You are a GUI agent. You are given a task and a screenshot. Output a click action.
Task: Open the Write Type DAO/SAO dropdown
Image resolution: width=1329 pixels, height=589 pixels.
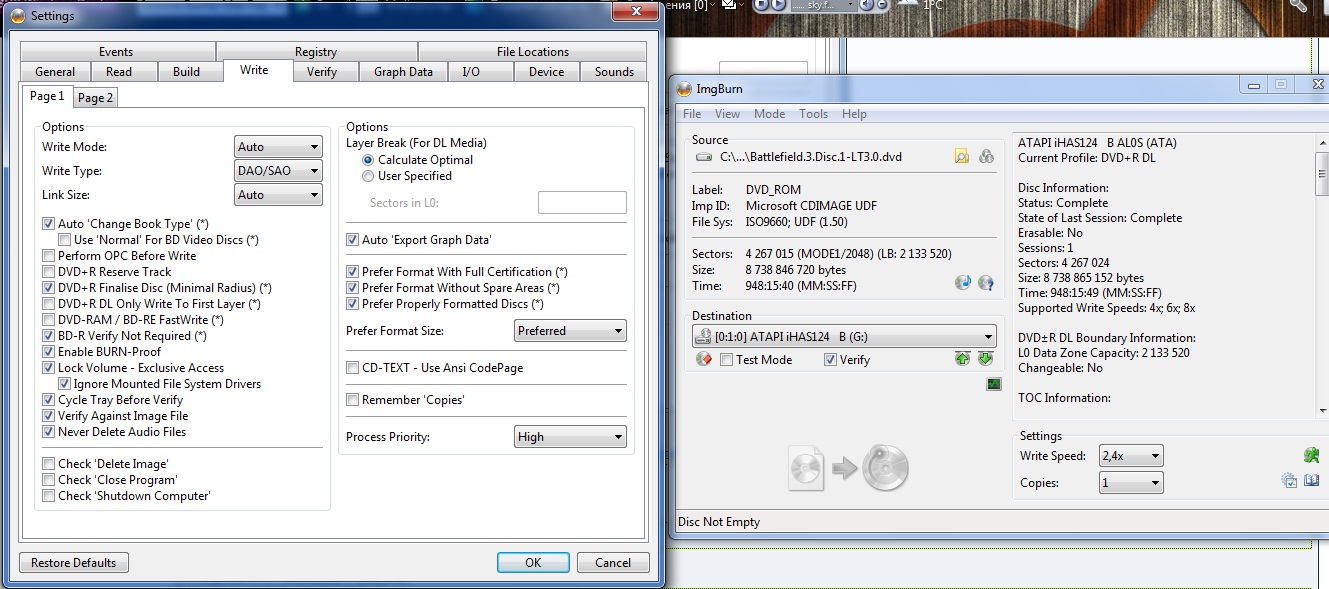[x=278, y=171]
